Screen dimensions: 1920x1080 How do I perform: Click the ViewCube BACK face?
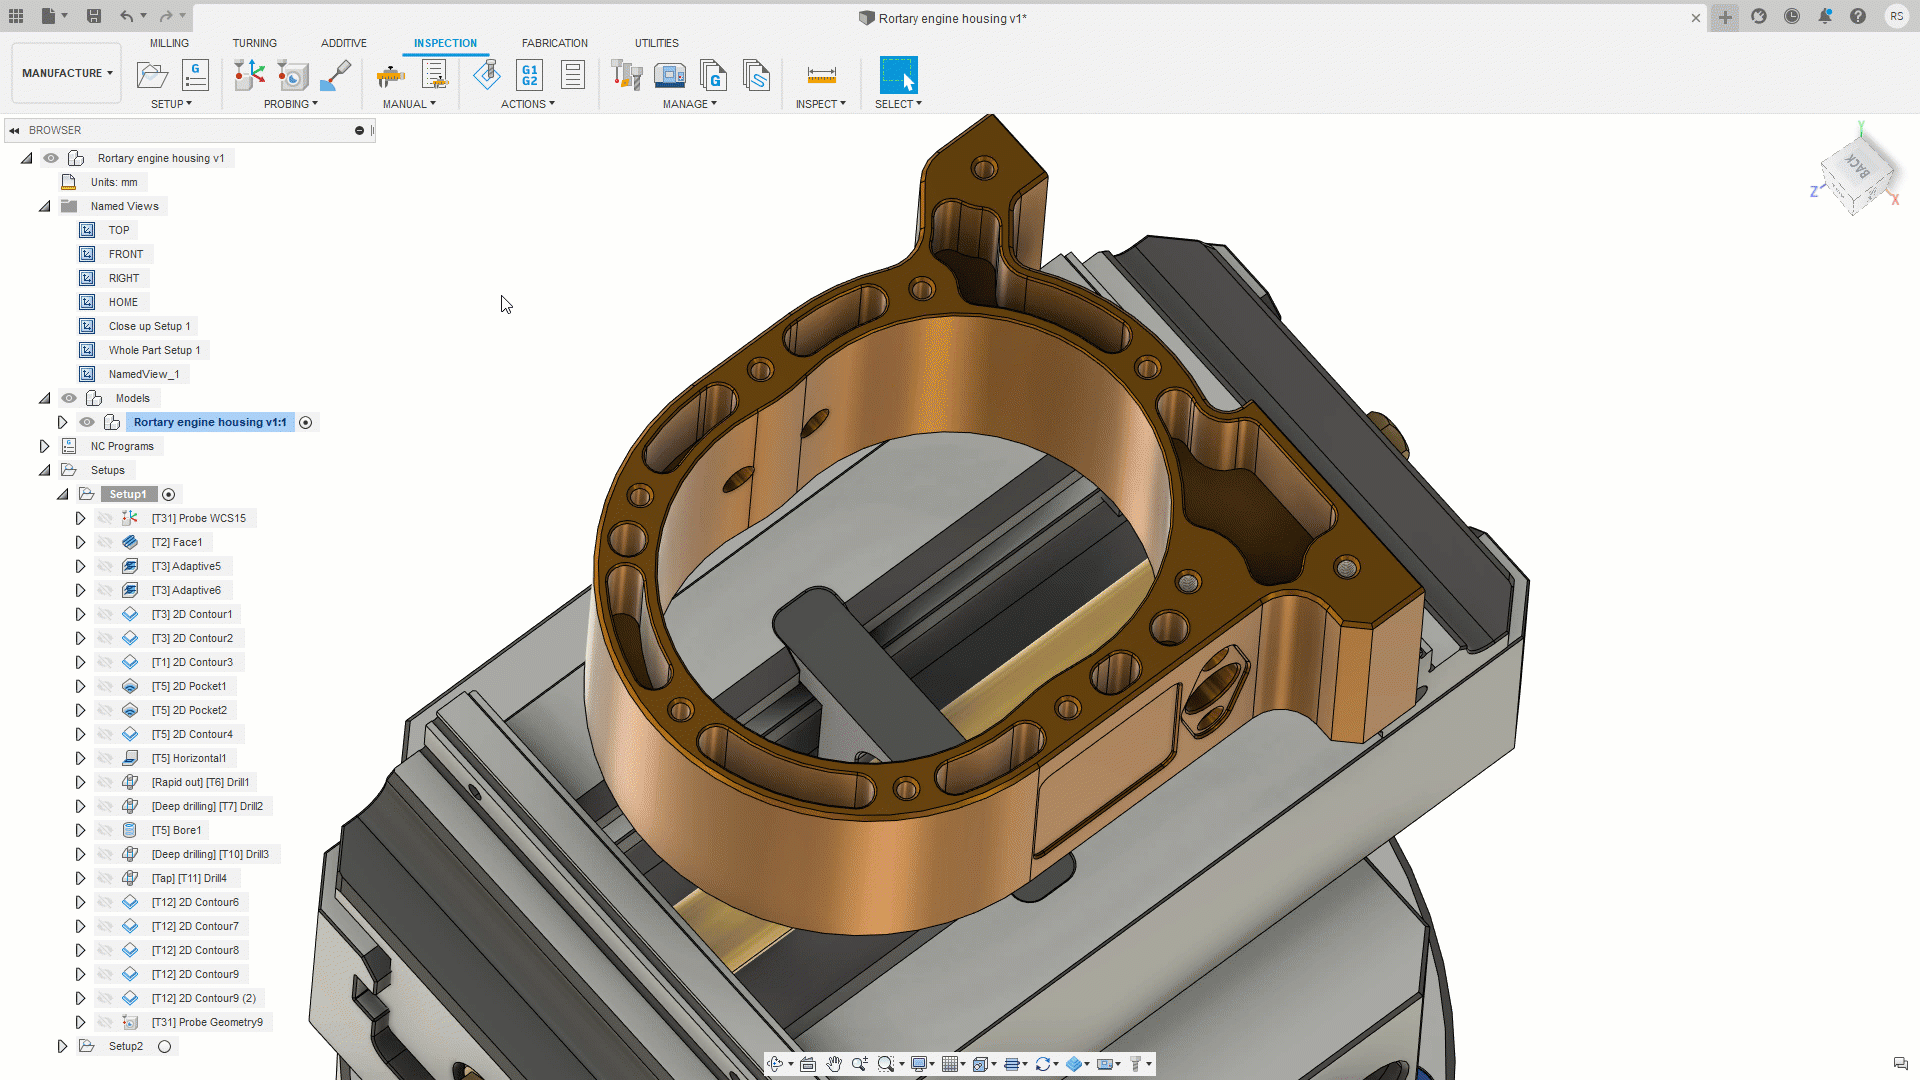(x=1857, y=168)
